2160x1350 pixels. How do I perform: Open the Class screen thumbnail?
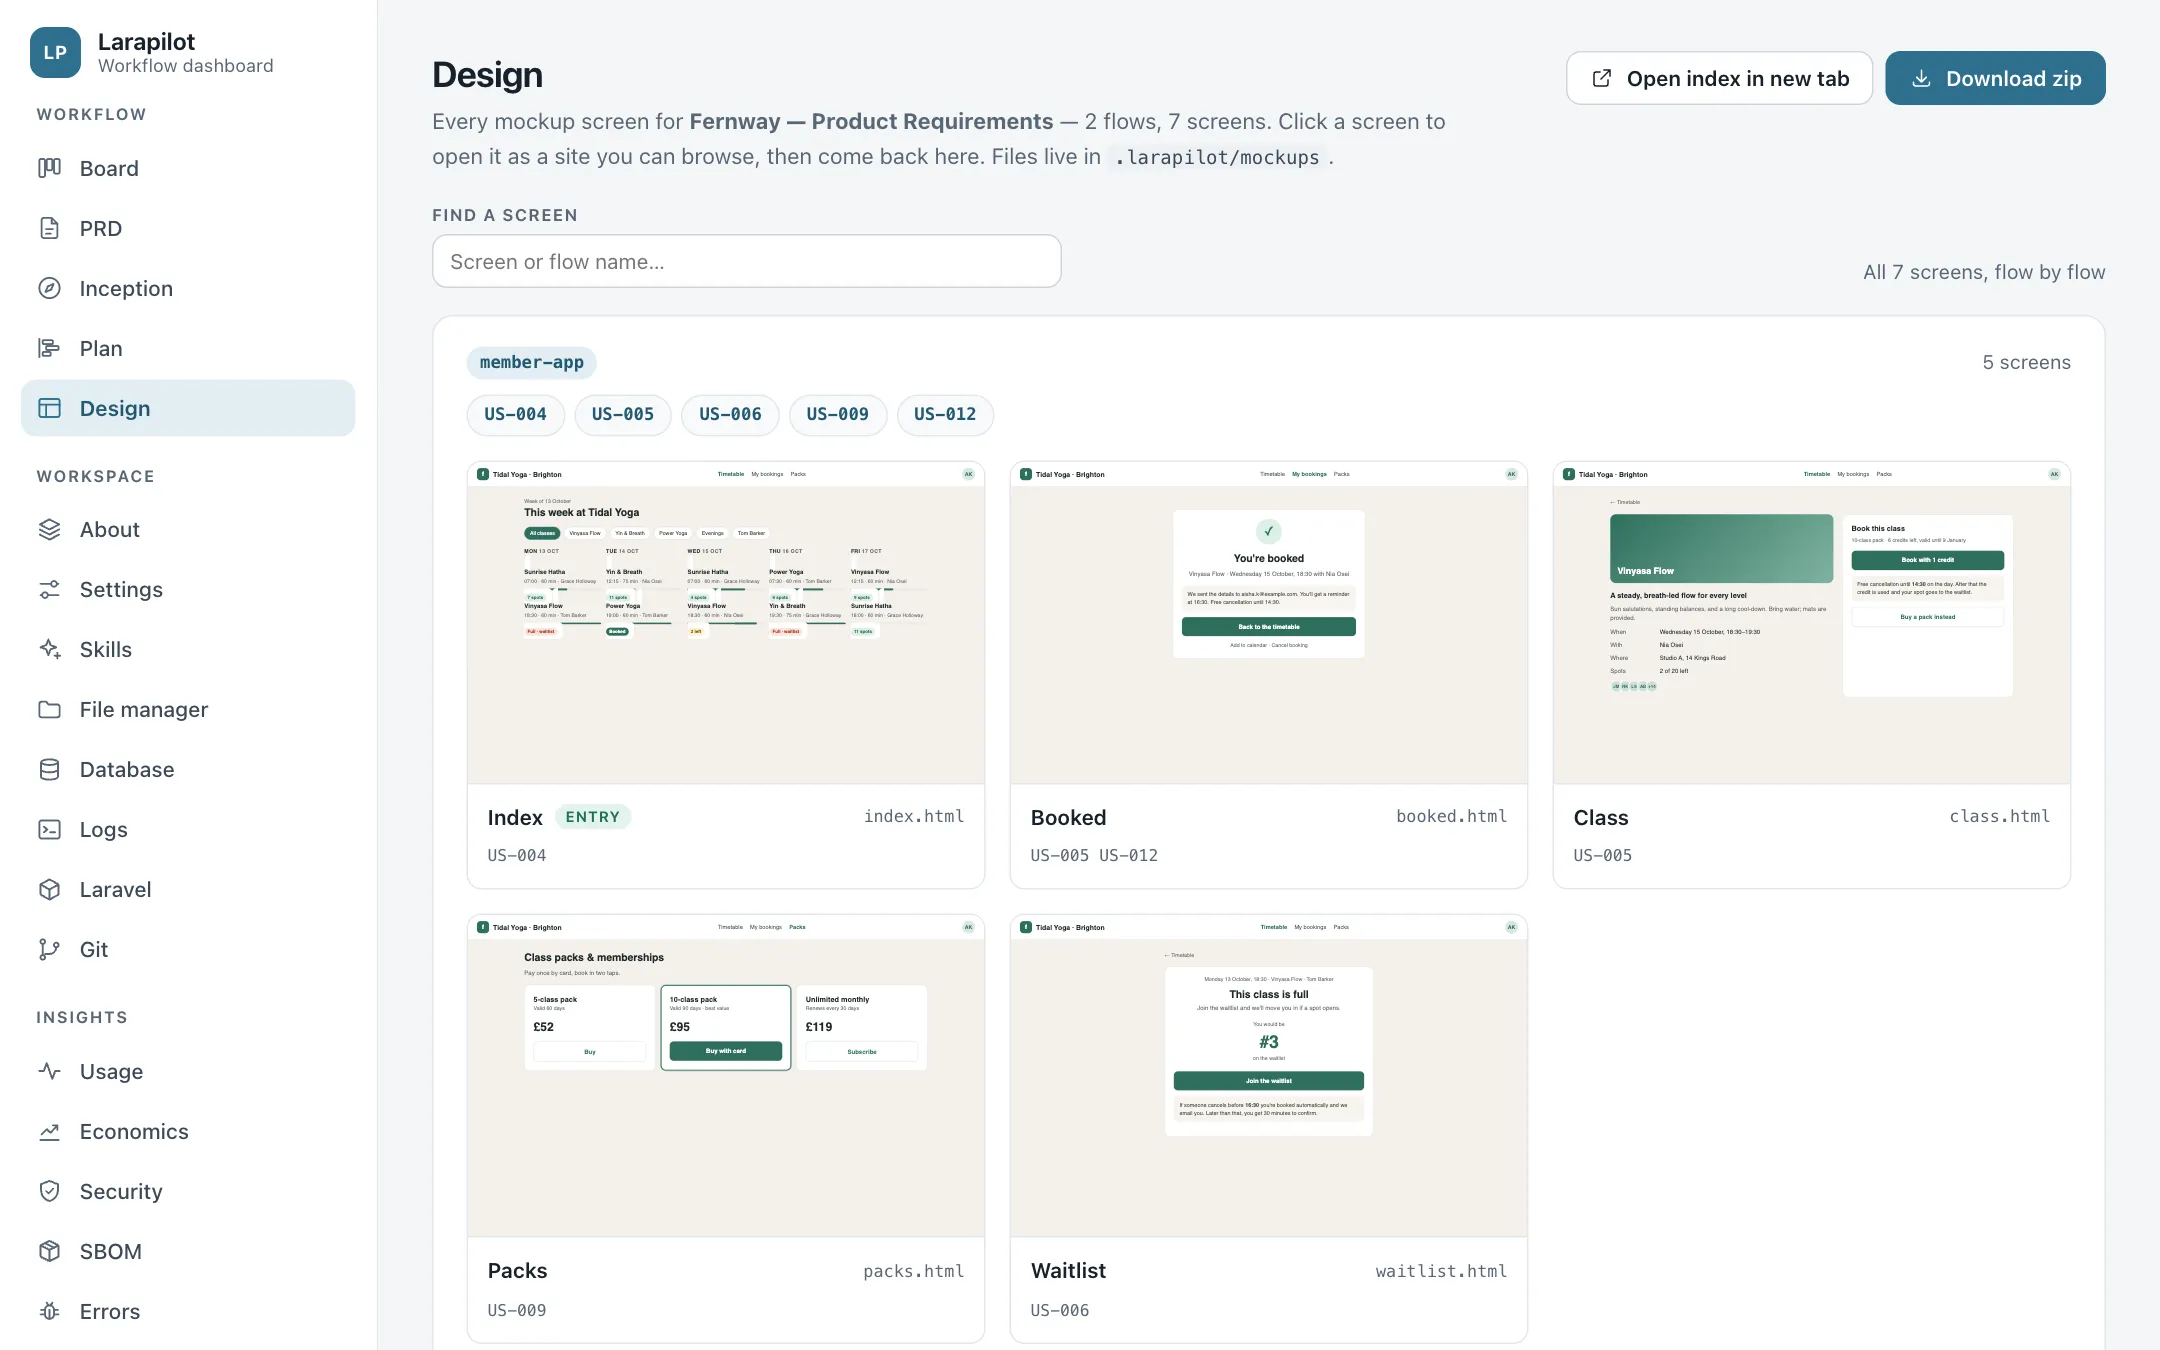1812,622
